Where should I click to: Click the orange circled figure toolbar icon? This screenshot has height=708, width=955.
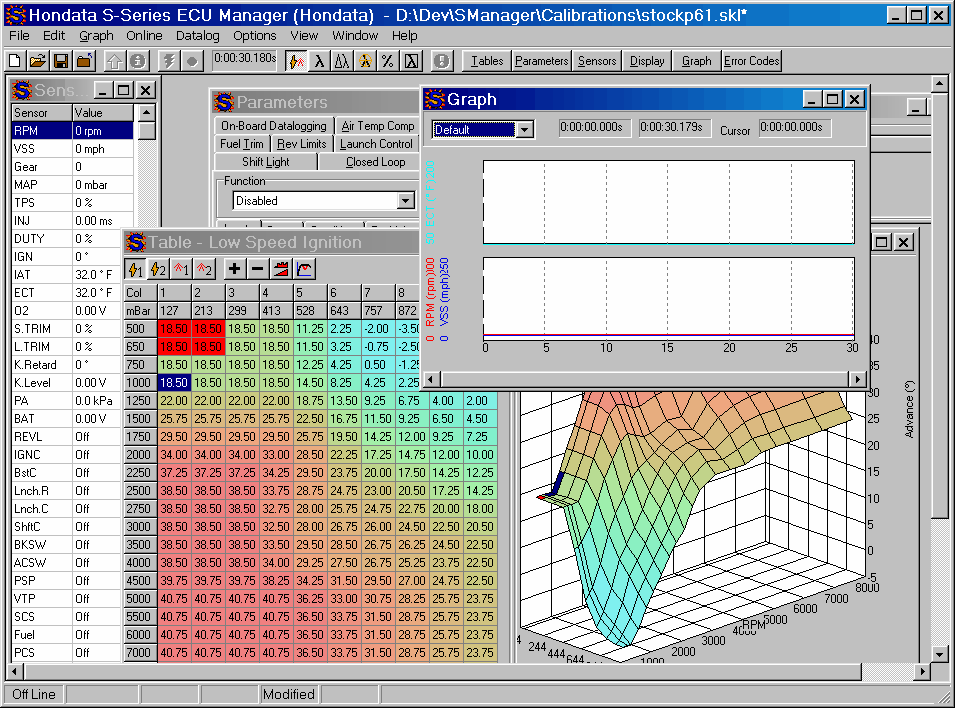pos(365,61)
